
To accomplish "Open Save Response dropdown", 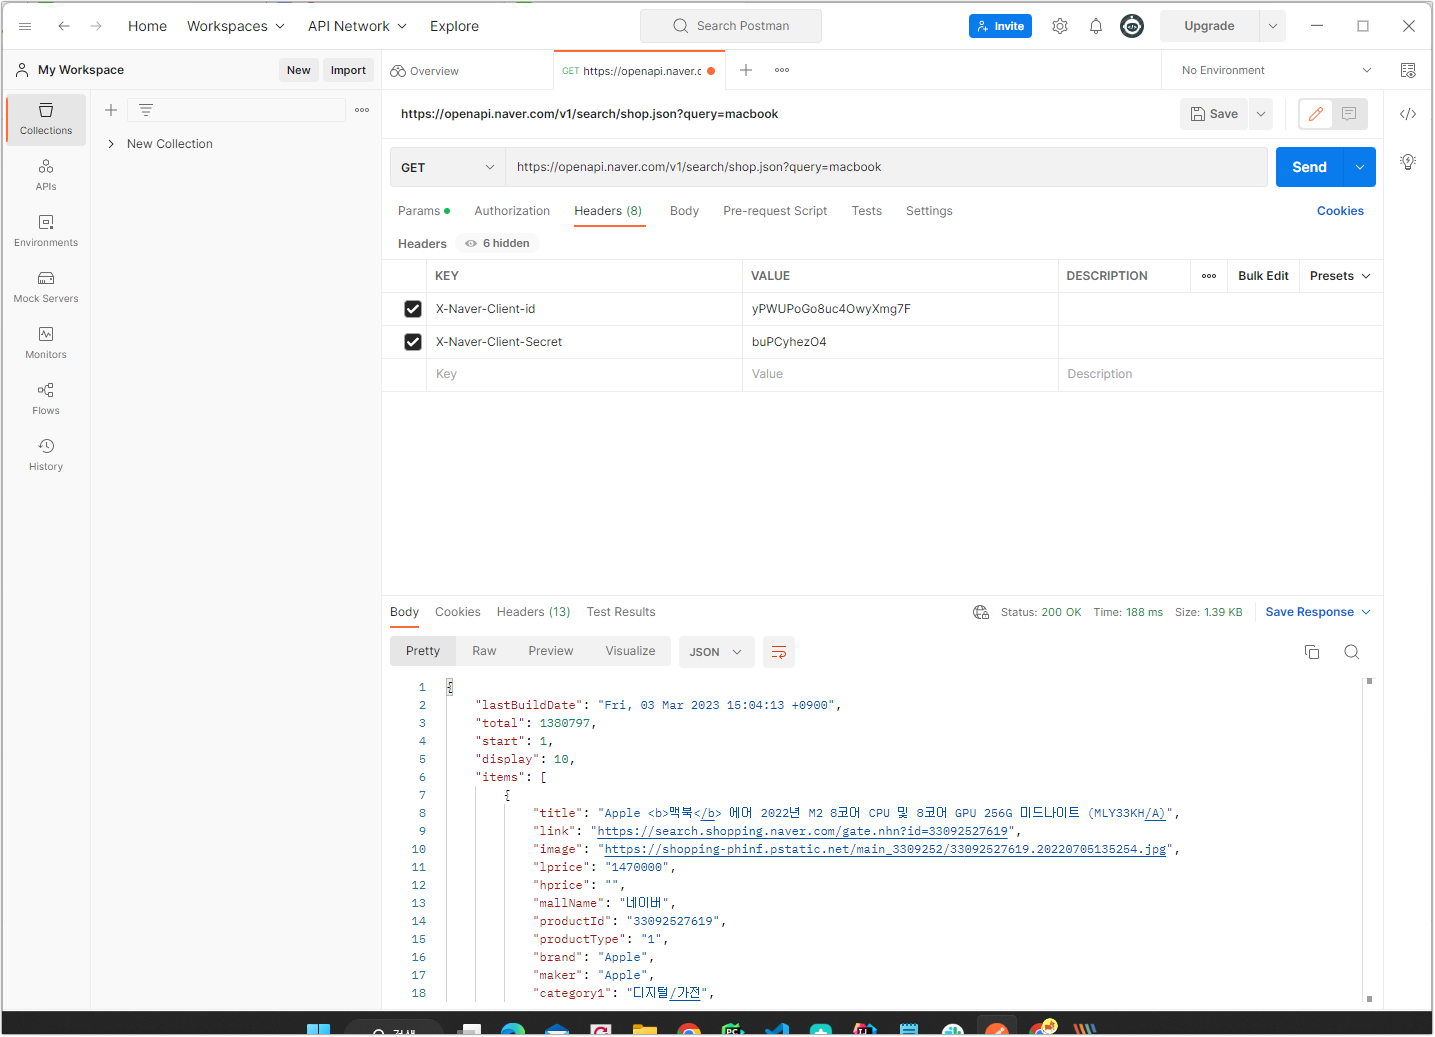I will point(1318,612).
